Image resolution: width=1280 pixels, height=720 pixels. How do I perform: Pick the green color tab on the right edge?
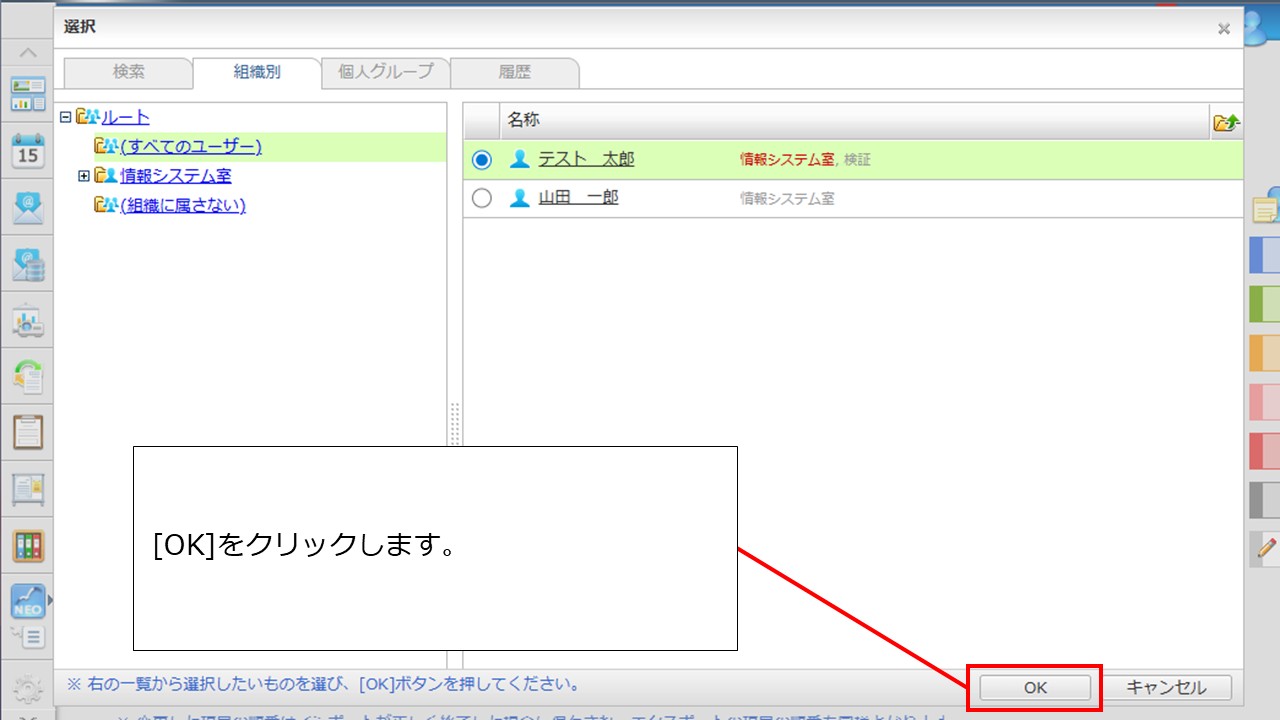1265,304
